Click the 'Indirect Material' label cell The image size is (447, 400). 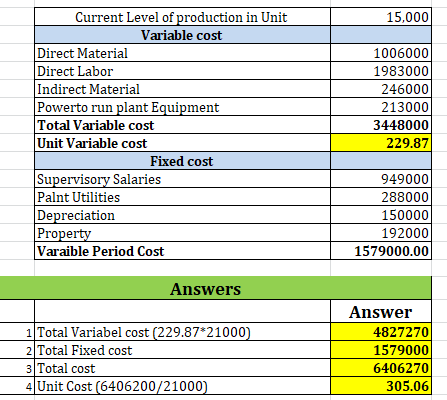[x=182, y=89]
